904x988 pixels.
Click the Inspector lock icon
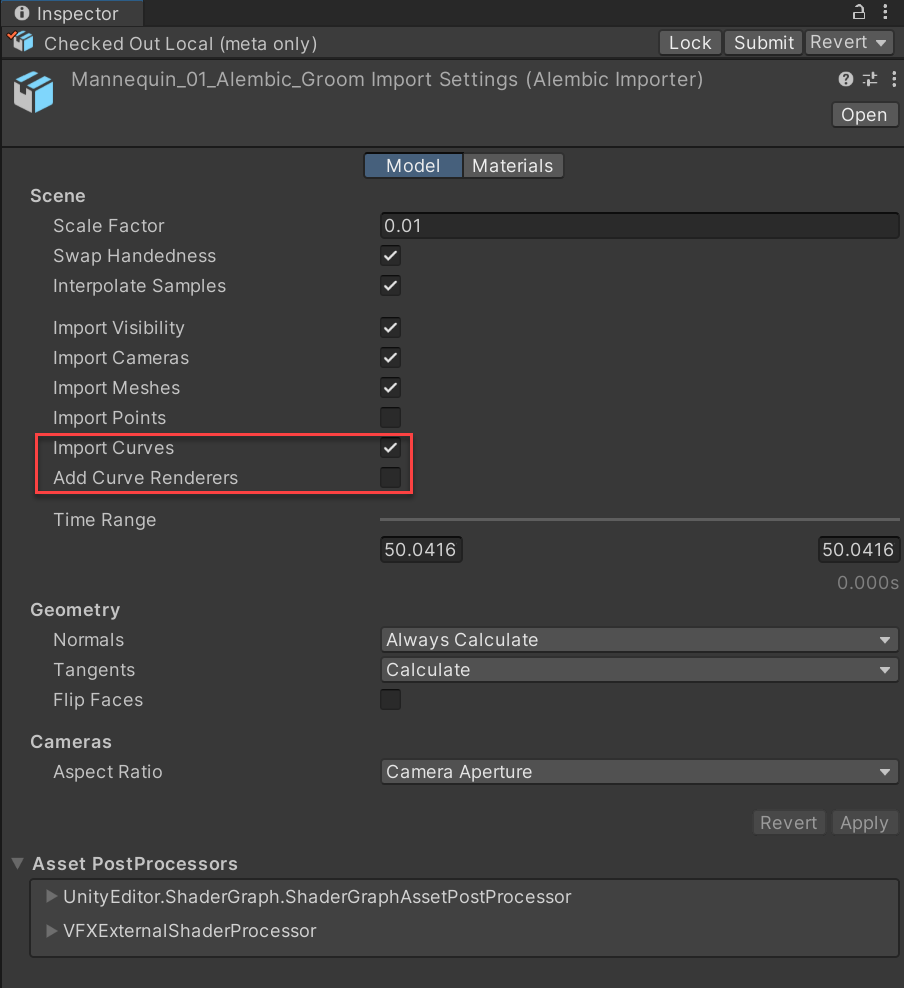[858, 13]
